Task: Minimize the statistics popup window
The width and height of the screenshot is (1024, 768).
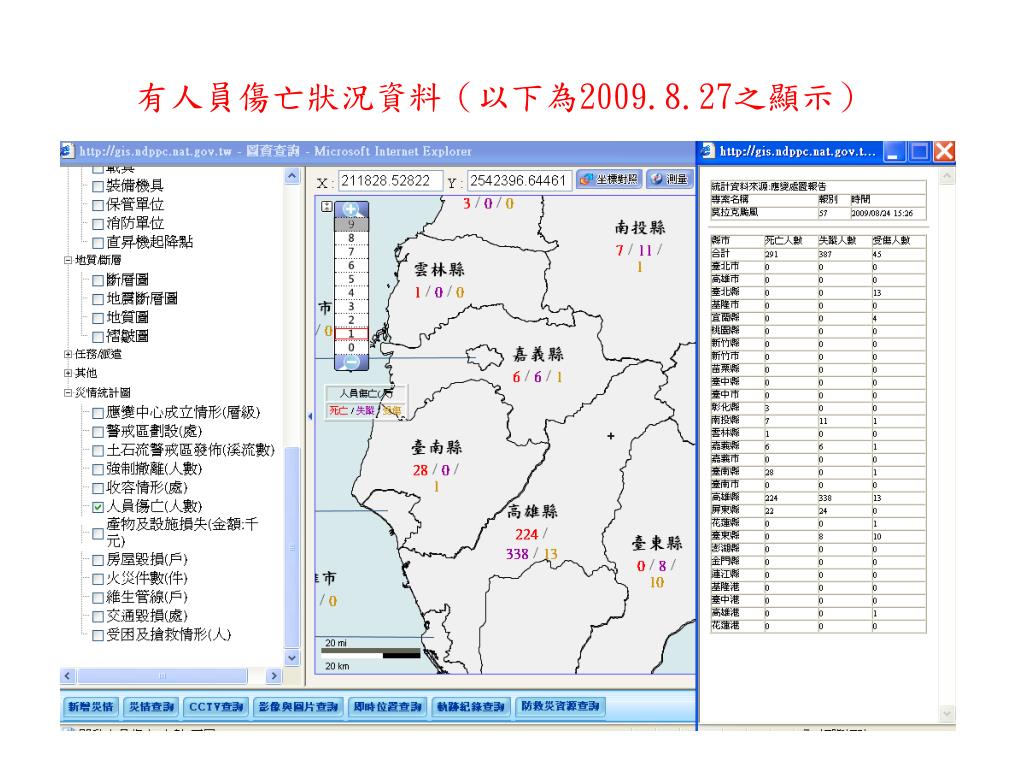Action: 894,152
